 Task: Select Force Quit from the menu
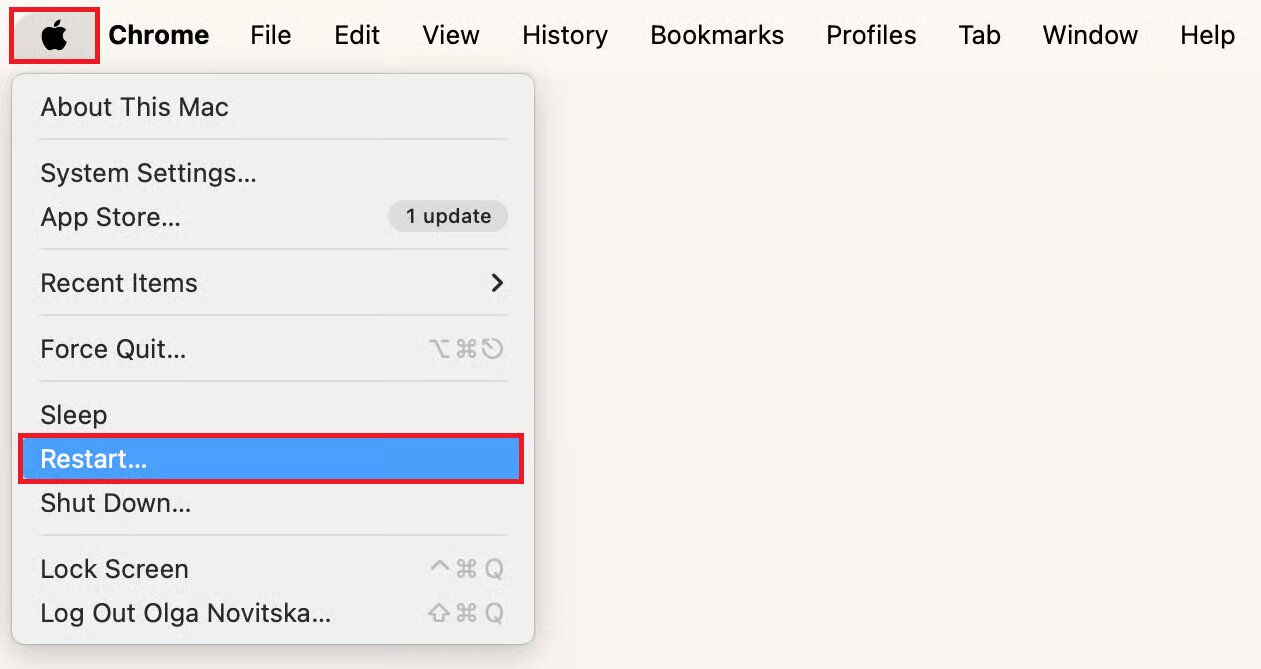point(110,349)
